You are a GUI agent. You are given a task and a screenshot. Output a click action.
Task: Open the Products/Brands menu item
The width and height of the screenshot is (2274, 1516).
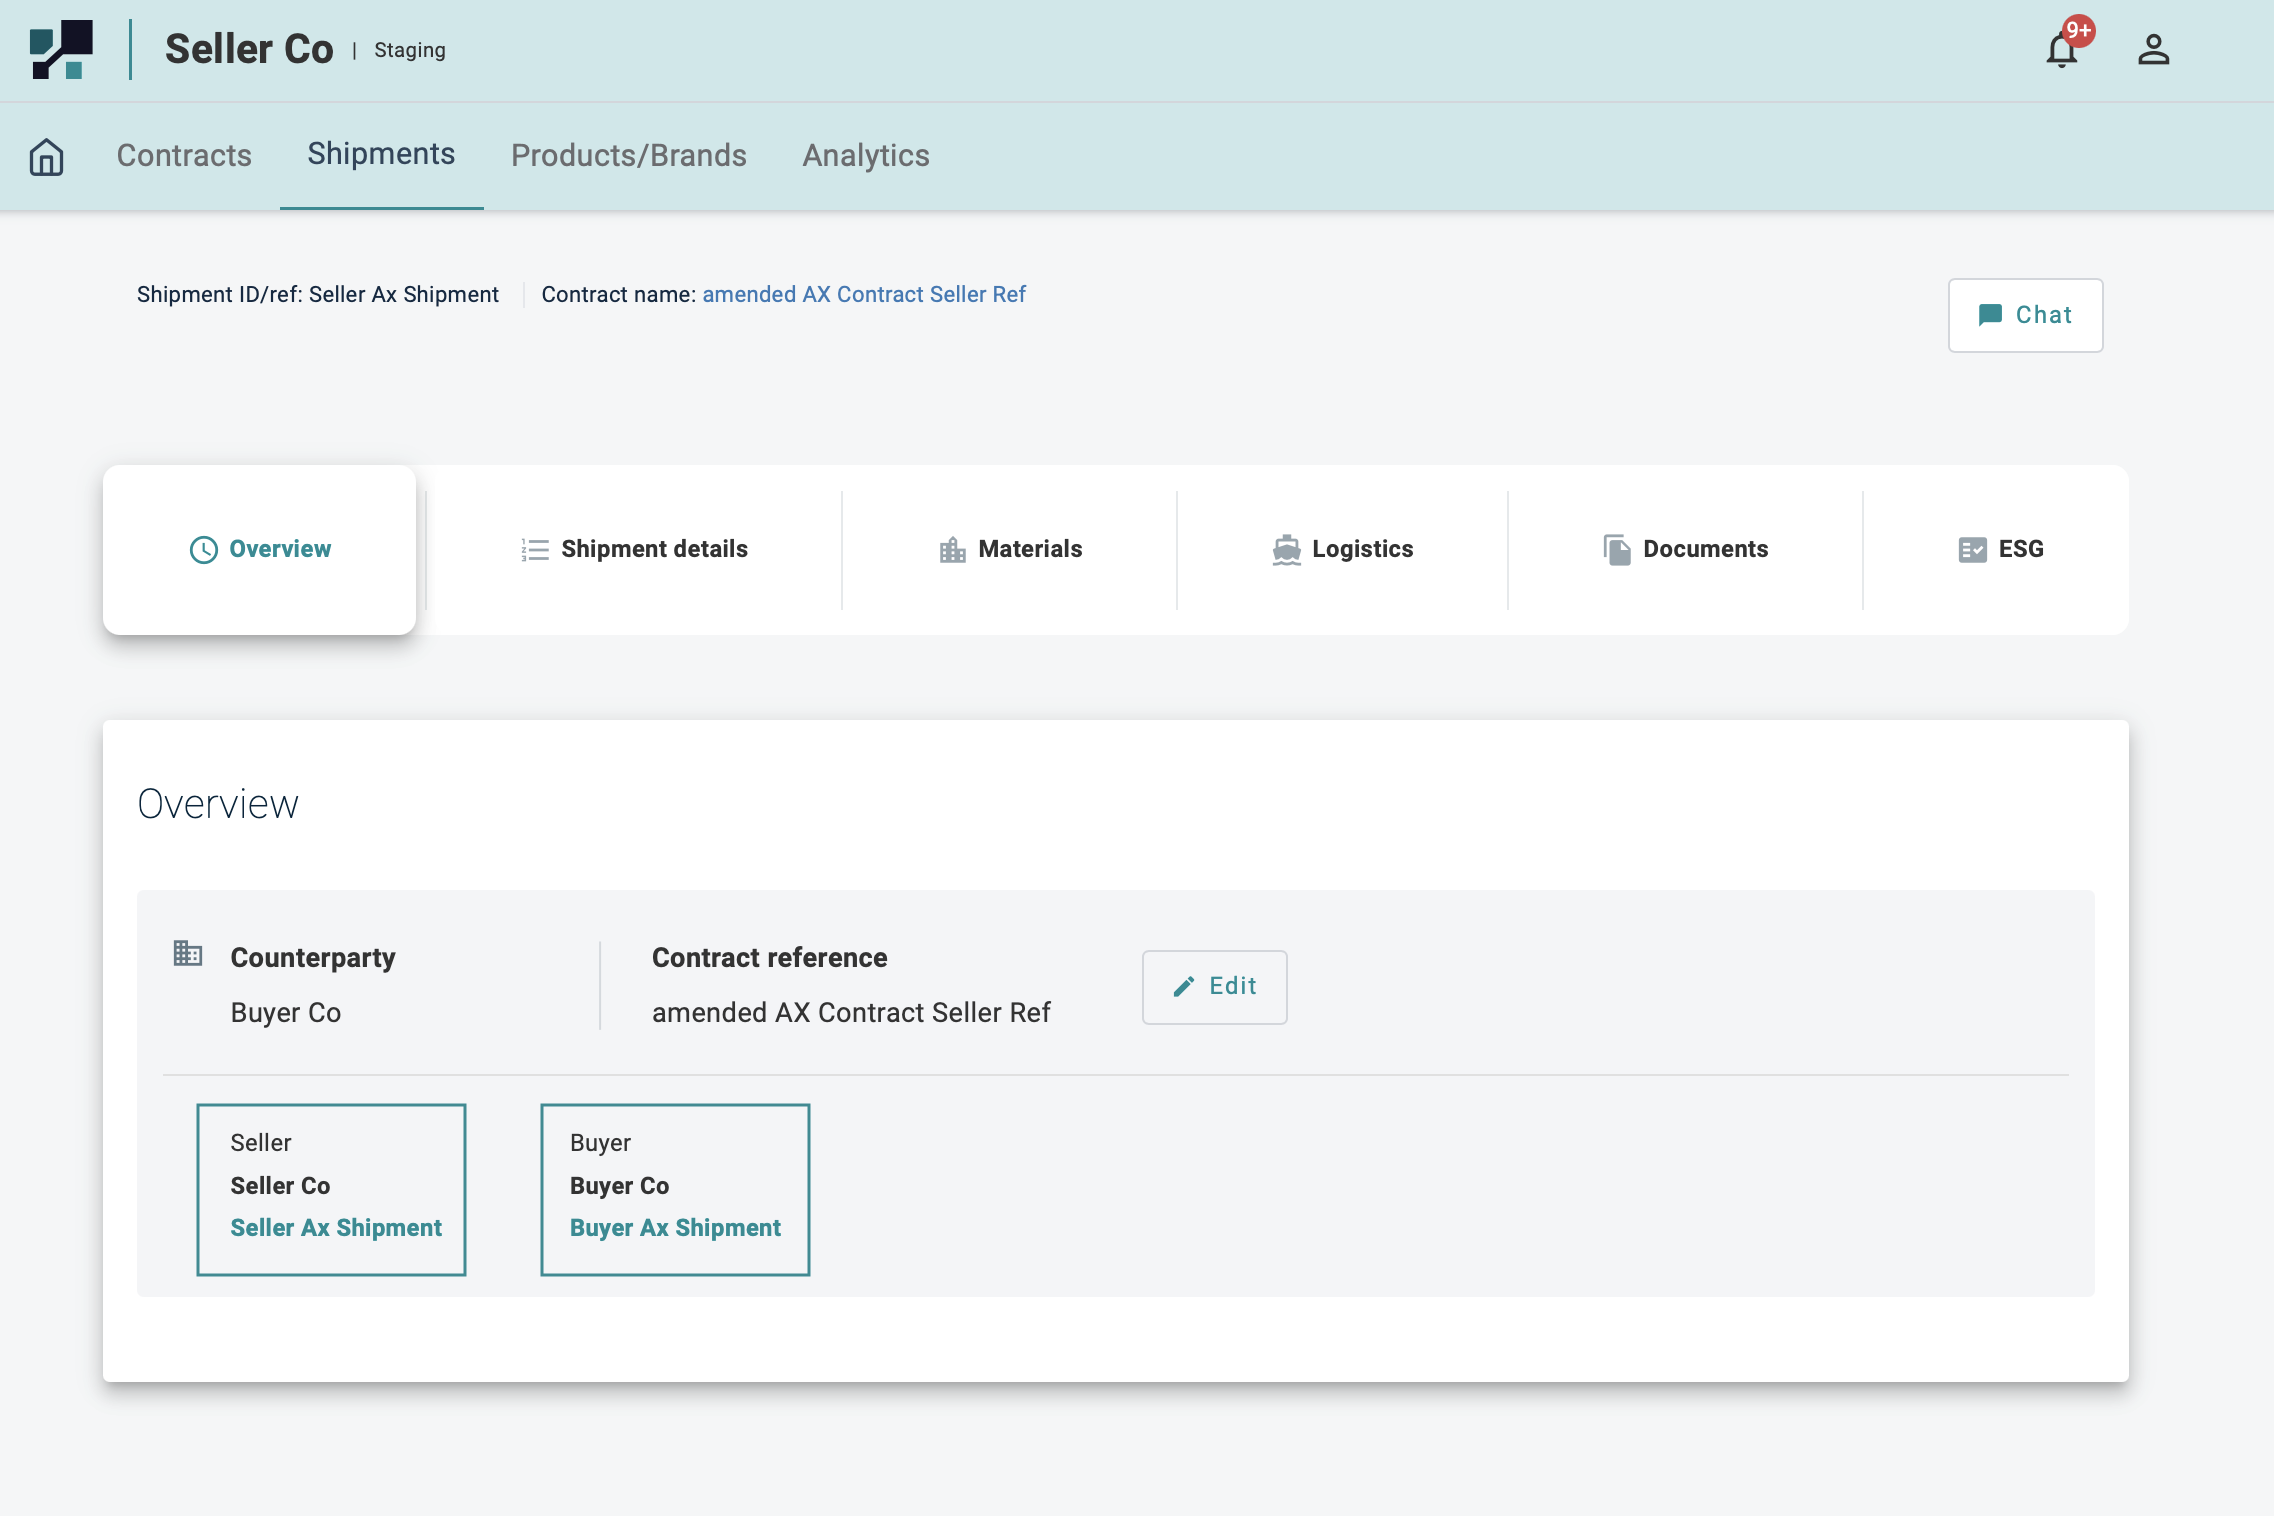click(628, 156)
